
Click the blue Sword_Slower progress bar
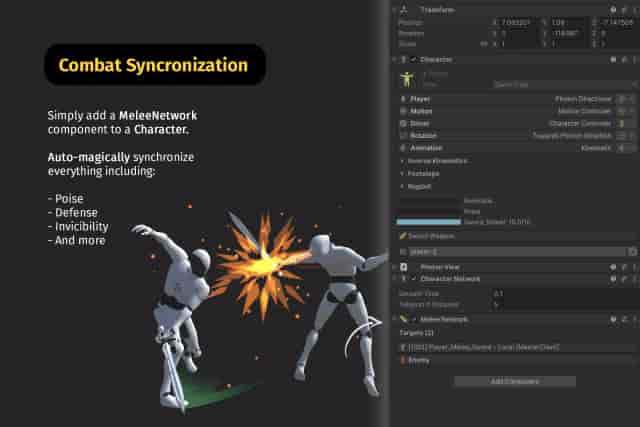pos(428,221)
